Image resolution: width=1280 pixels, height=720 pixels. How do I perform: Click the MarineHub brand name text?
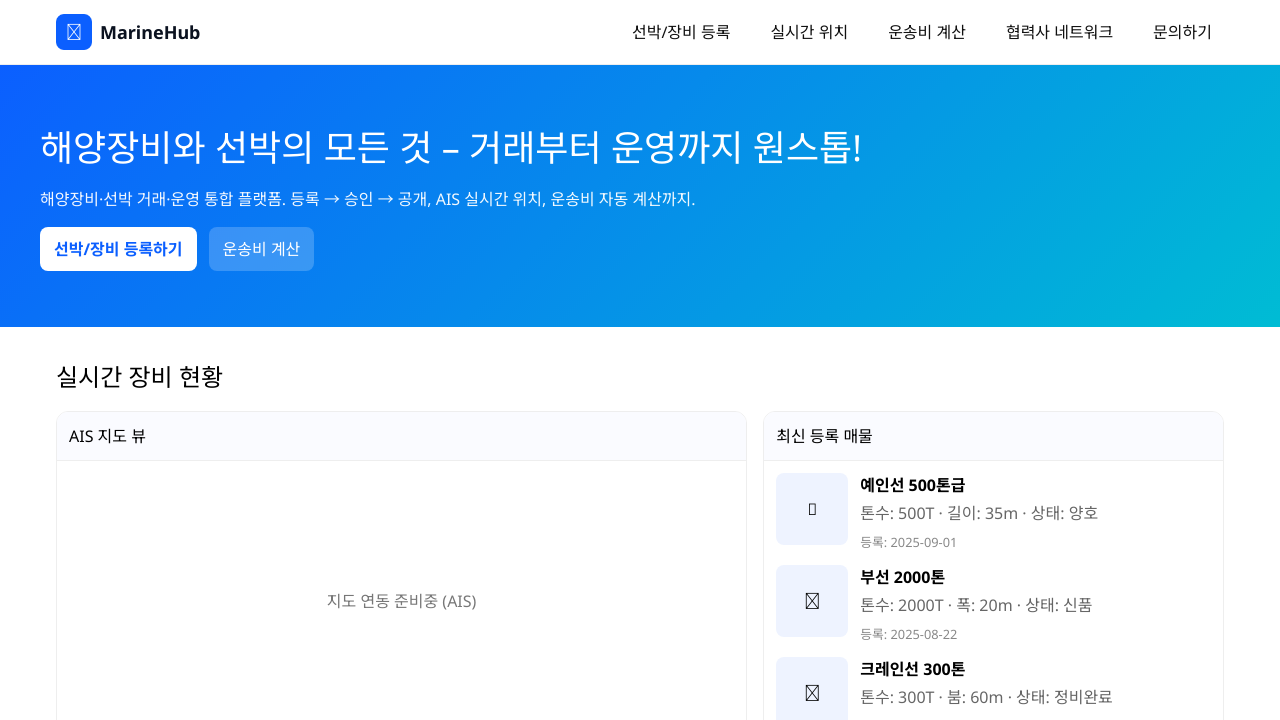pyautogui.click(x=150, y=33)
